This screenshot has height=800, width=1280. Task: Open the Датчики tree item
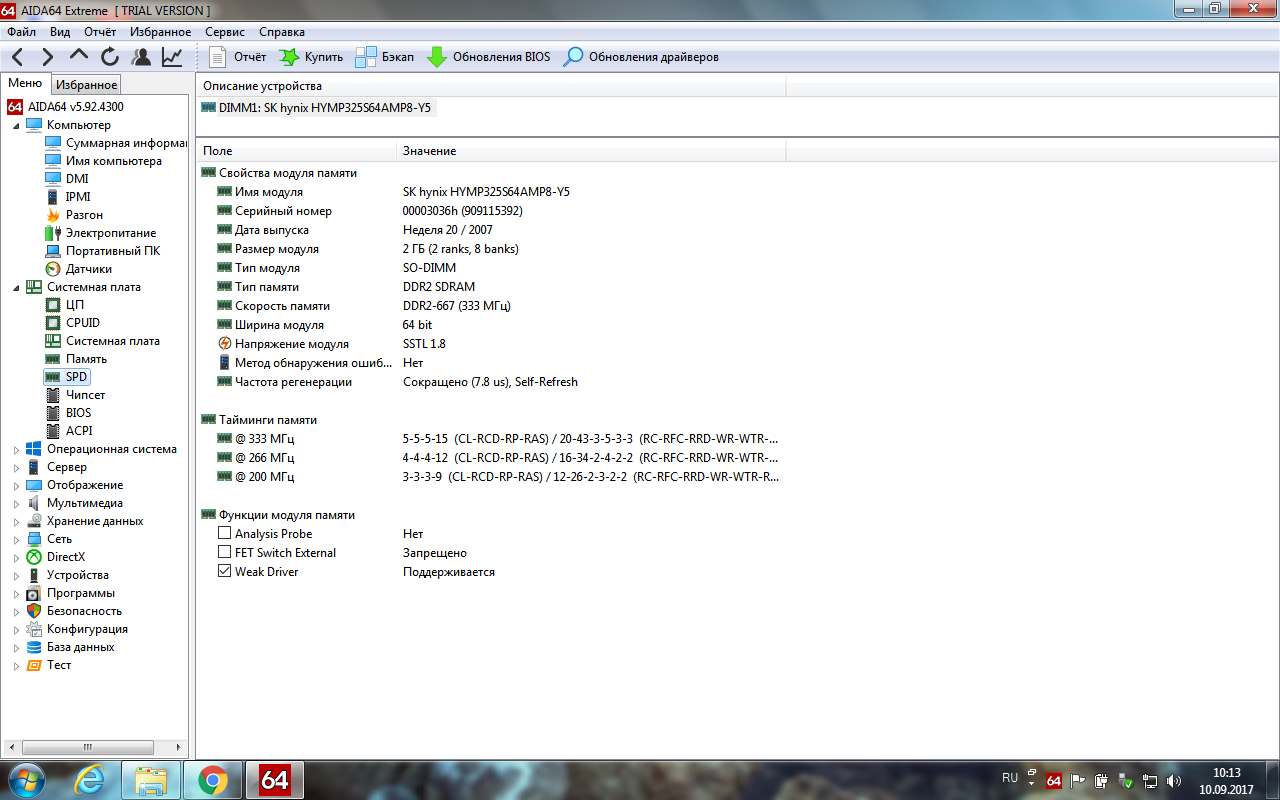point(79,269)
